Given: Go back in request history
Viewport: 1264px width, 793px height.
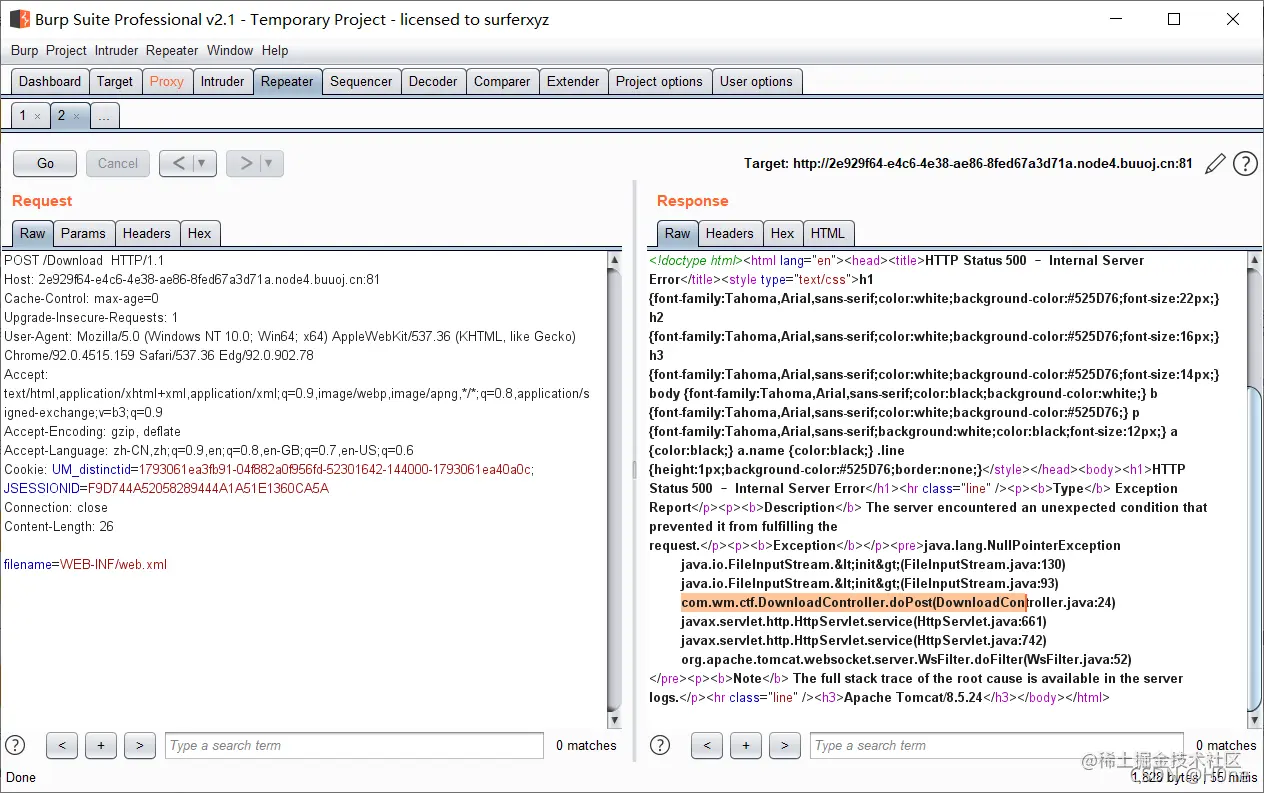Looking at the screenshot, I should click(178, 163).
